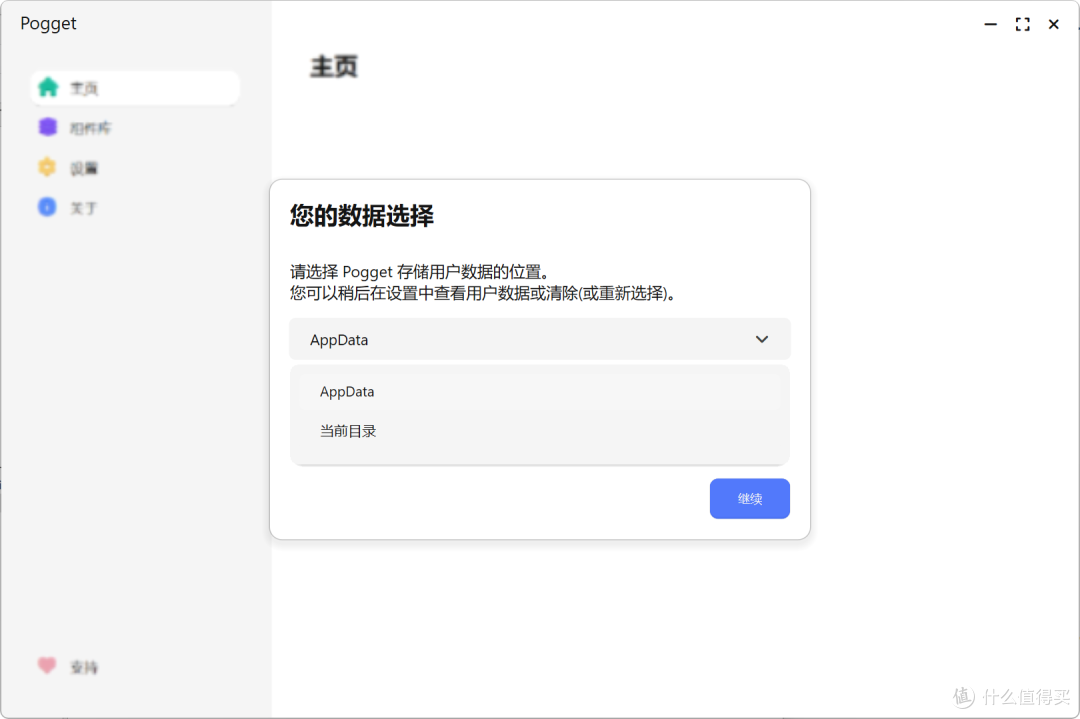
Task: Click the blue About info icon
Action: click(x=47, y=207)
